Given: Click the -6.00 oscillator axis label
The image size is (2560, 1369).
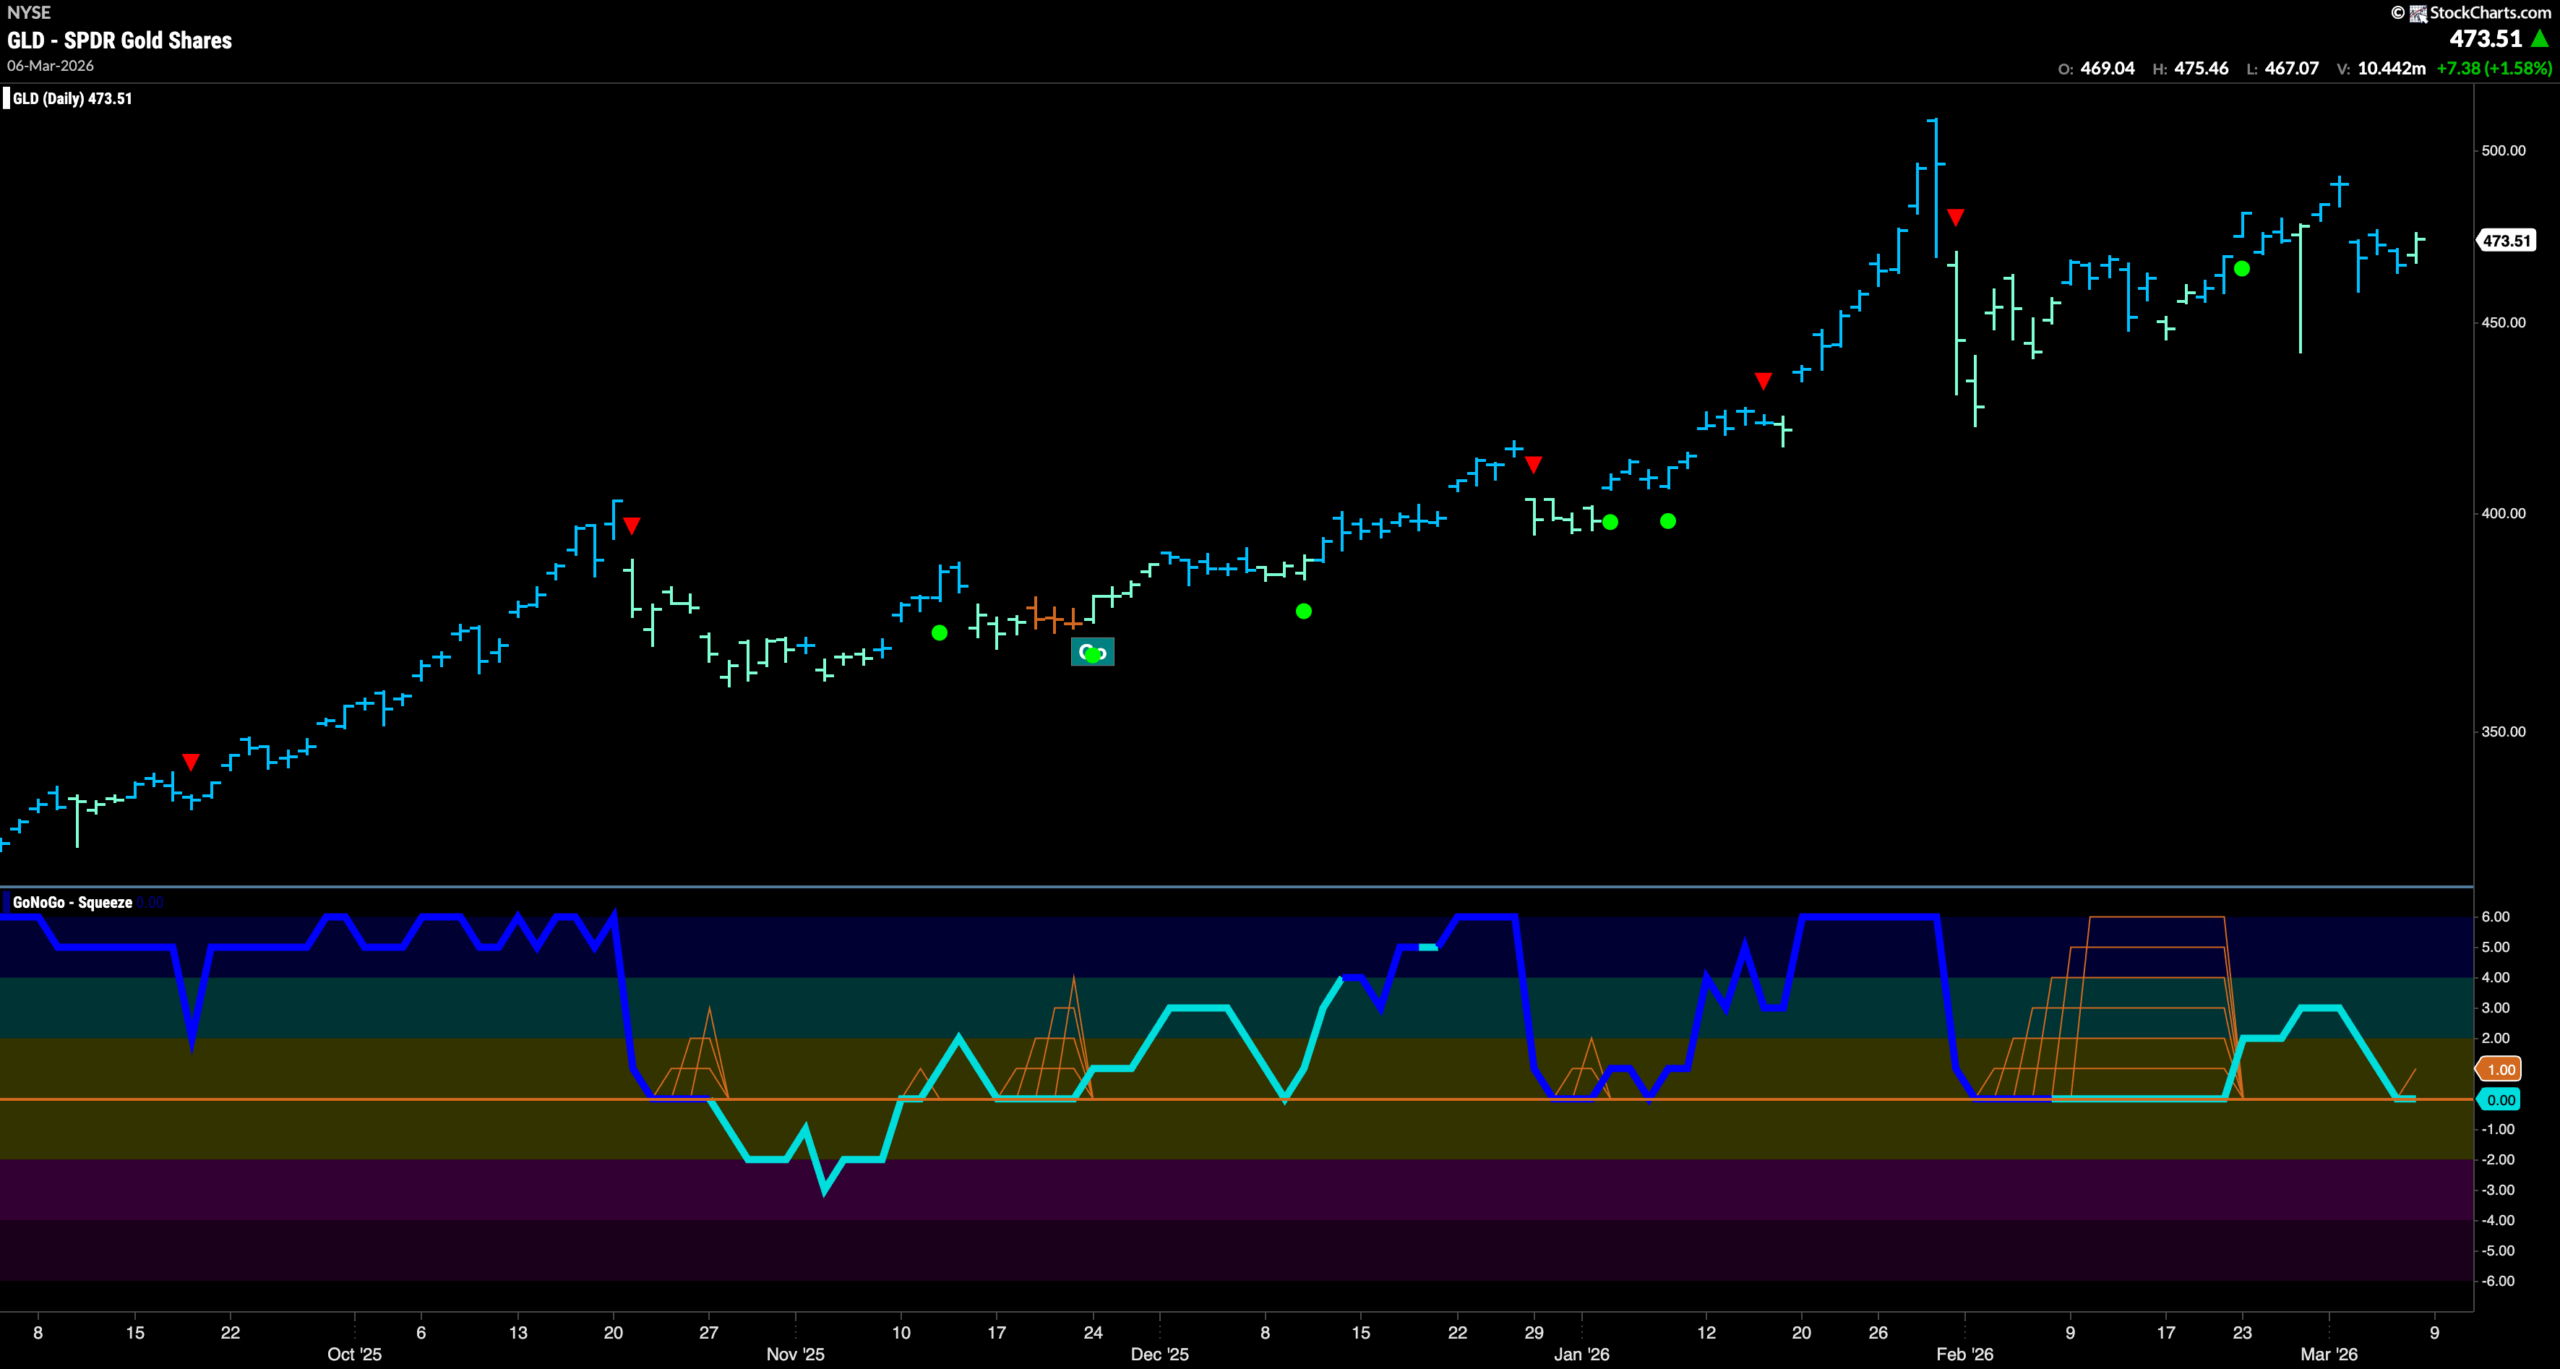Looking at the screenshot, I should [x=2497, y=1281].
